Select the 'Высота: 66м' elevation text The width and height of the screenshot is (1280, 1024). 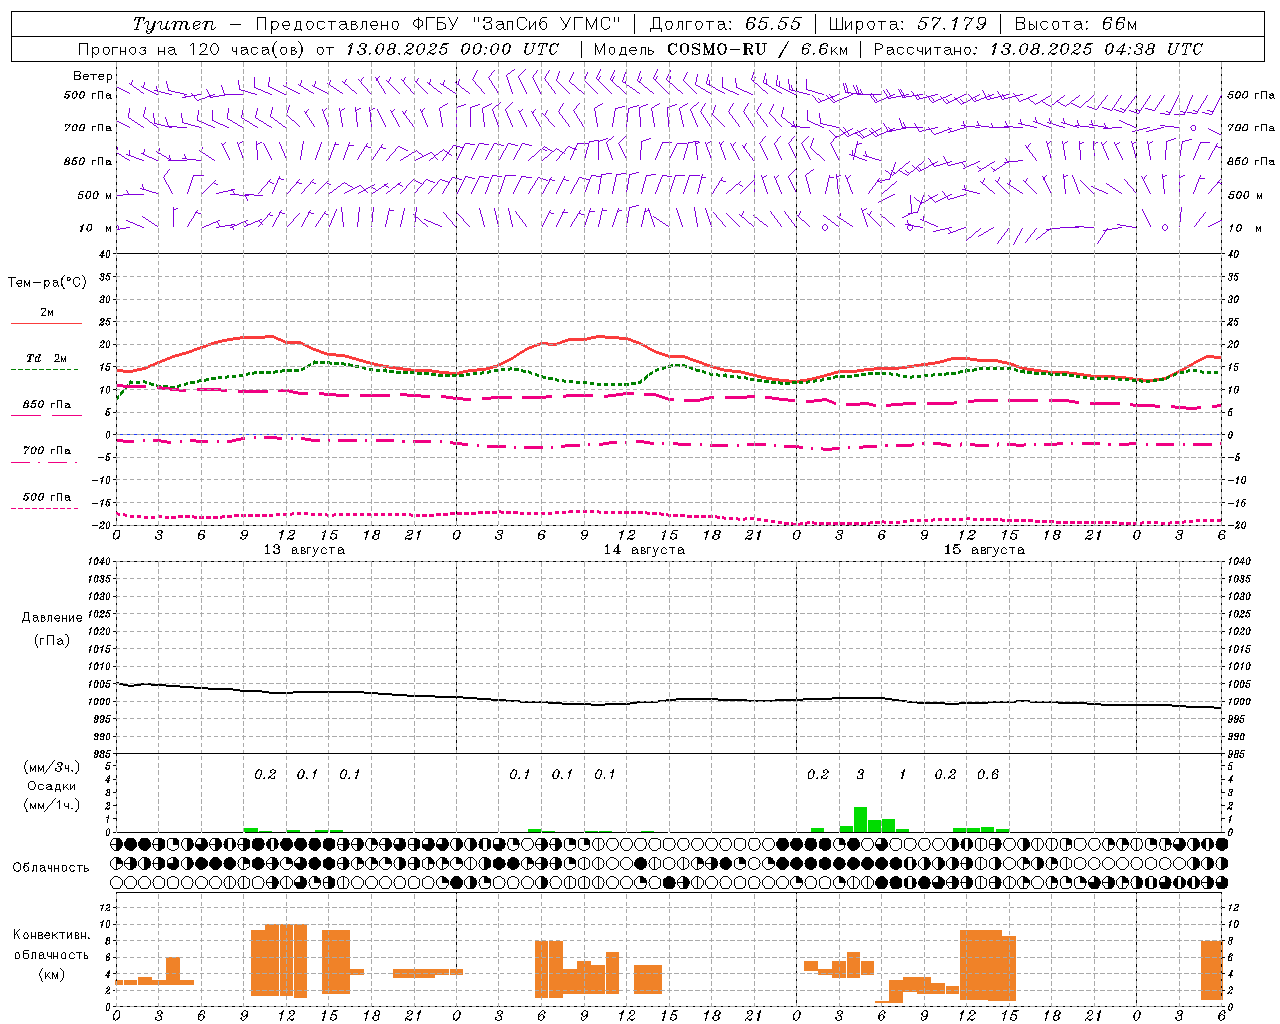[1076, 24]
